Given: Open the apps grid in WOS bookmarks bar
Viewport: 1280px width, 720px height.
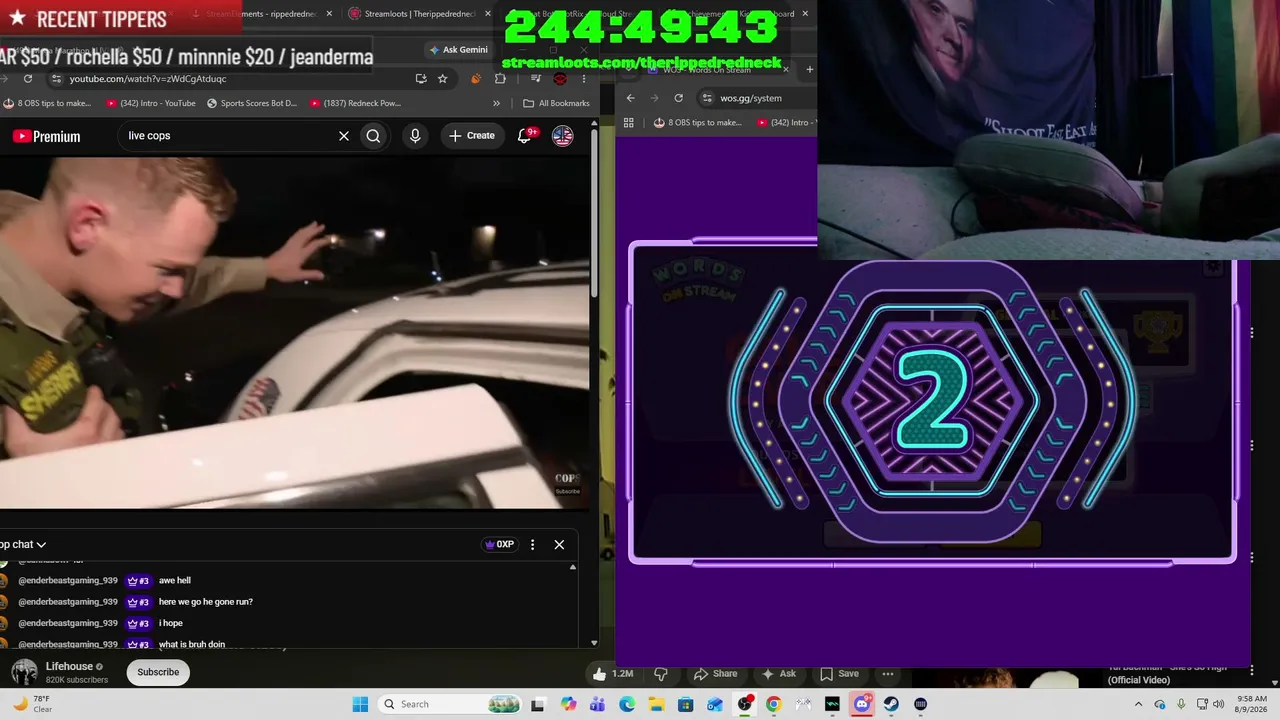Looking at the screenshot, I should coord(628,122).
